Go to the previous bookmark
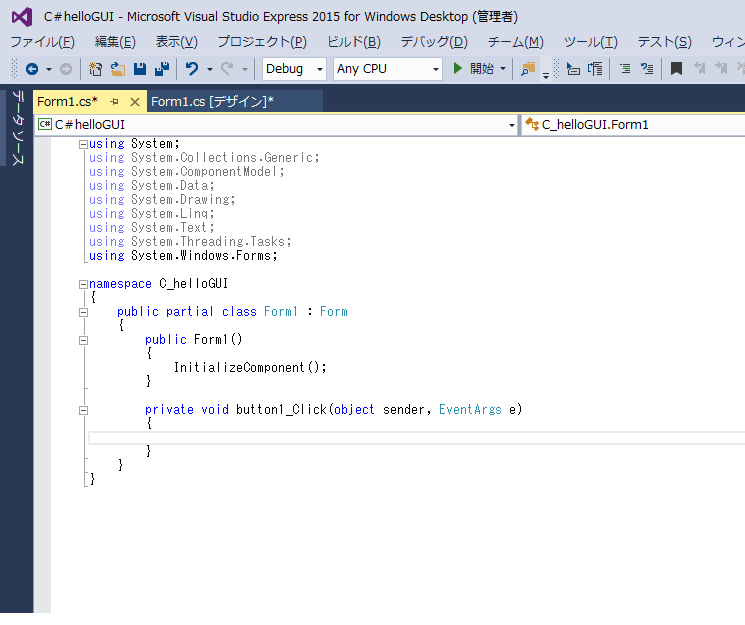The height and width of the screenshot is (625, 745). [x=699, y=69]
